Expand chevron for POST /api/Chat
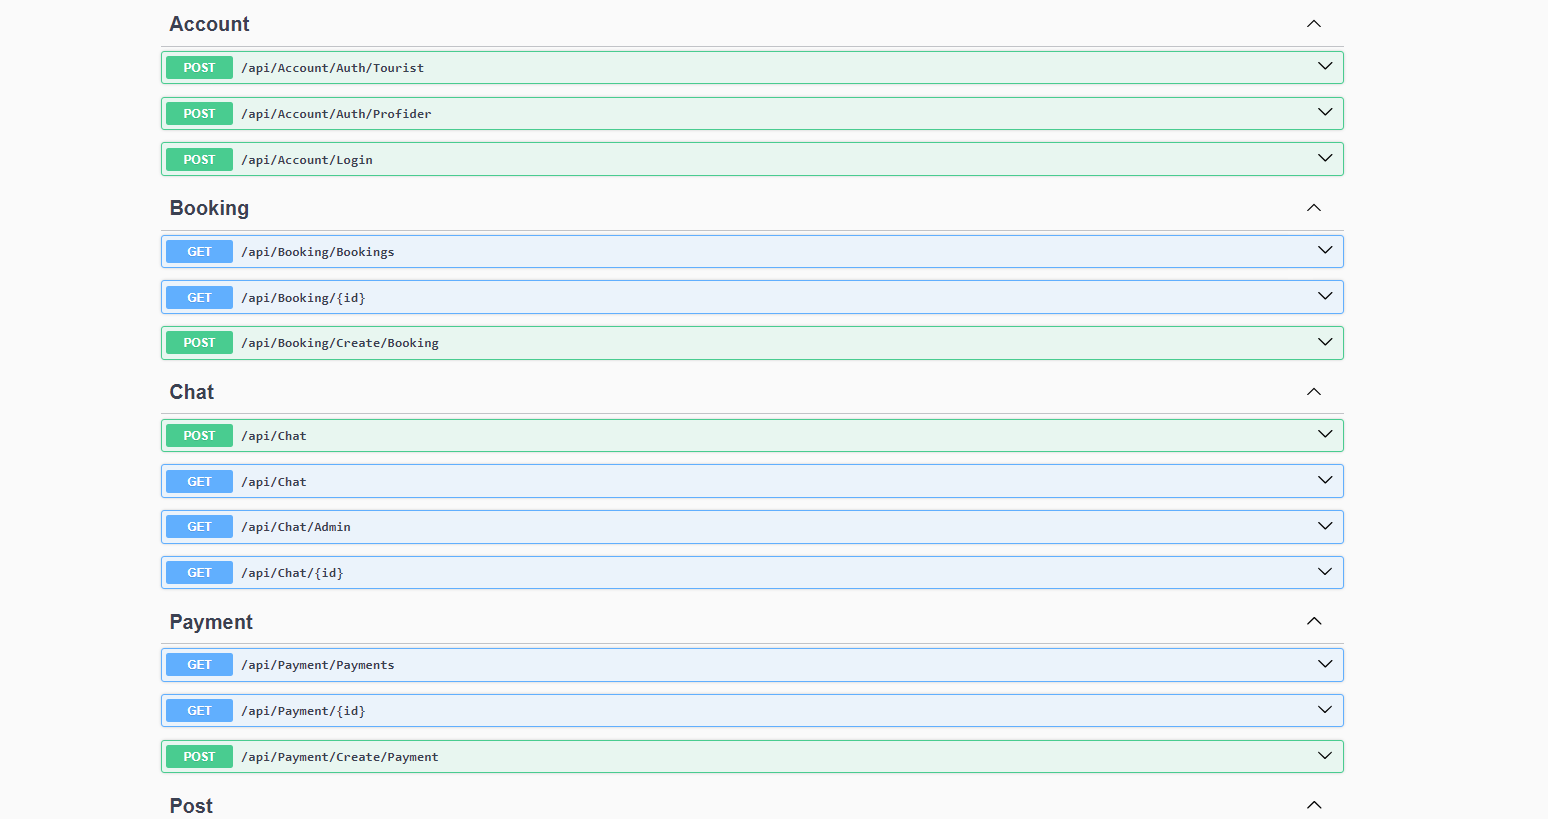Viewport: 1548px width, 819px height. pyautogui.click(x=1325, y=435)
